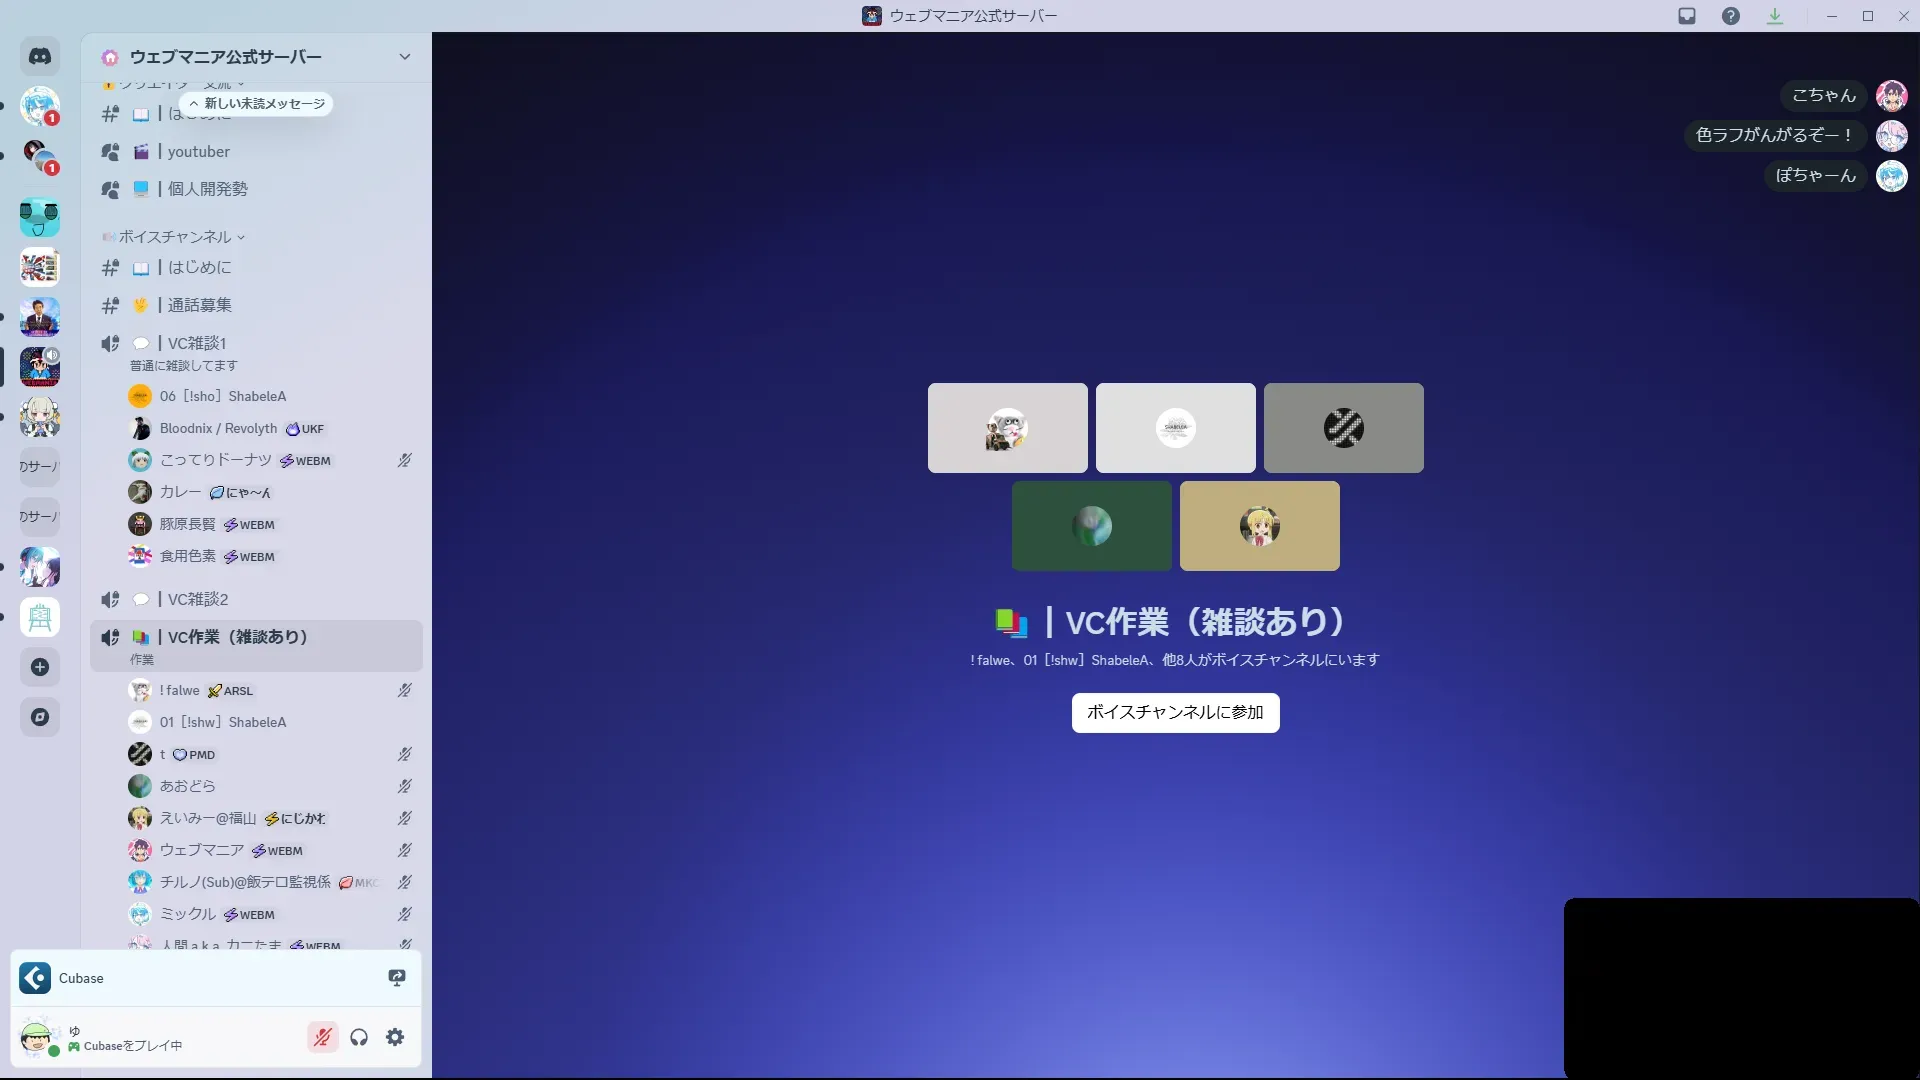The height and width of the screenshot is (1080, 1920).
Task: Collapse the ボイスチャンネル category
Action: pyautogui.click(x=175, y=237)
